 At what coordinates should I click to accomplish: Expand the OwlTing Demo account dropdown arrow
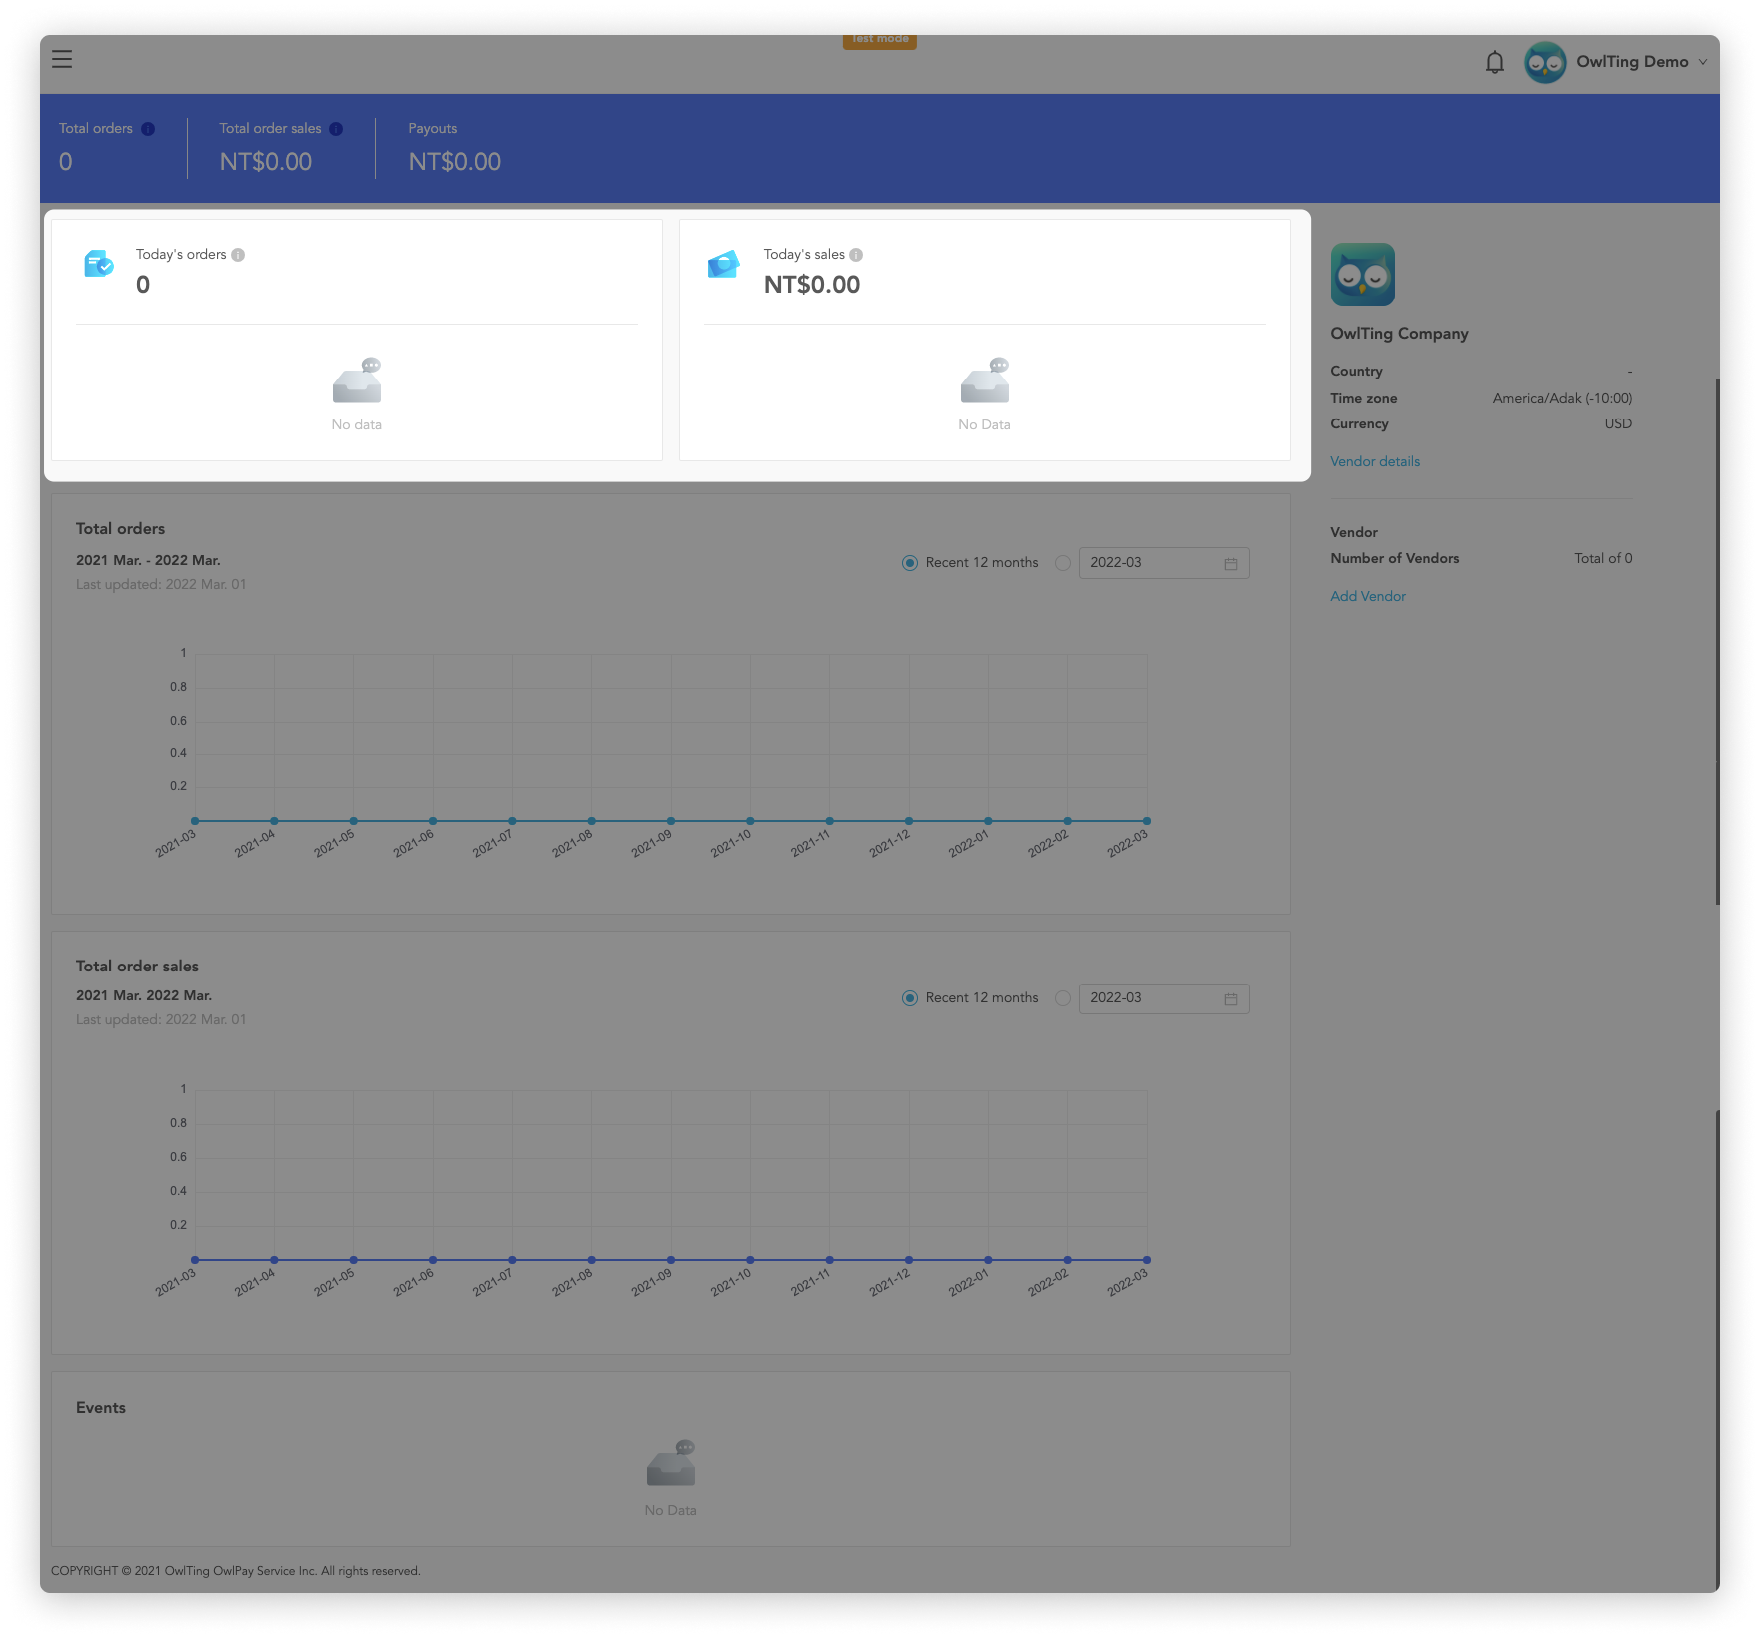1702,62
